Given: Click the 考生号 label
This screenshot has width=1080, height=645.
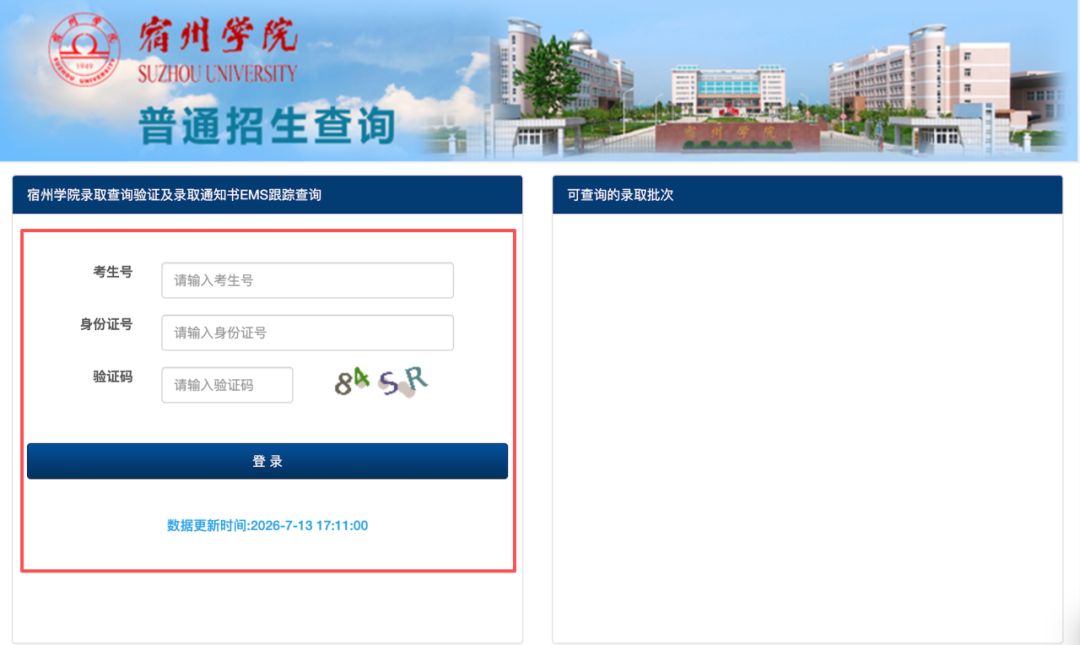Looking at the screenshot, I should [x=113, y=272].
